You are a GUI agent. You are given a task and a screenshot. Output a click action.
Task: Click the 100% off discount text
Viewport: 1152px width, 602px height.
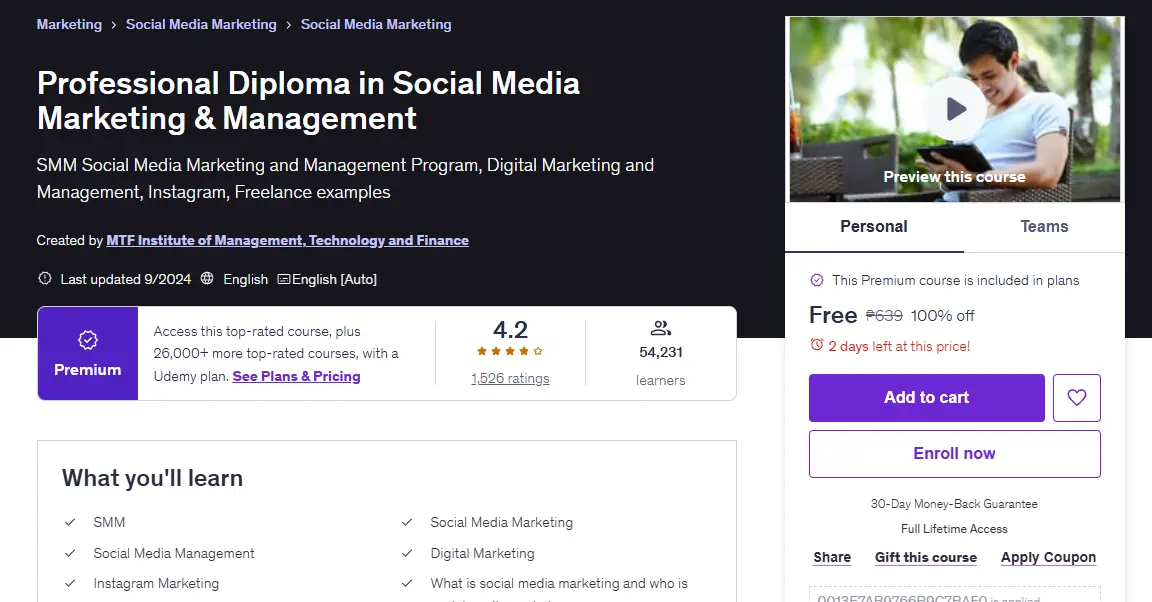(x=943, y=315)
